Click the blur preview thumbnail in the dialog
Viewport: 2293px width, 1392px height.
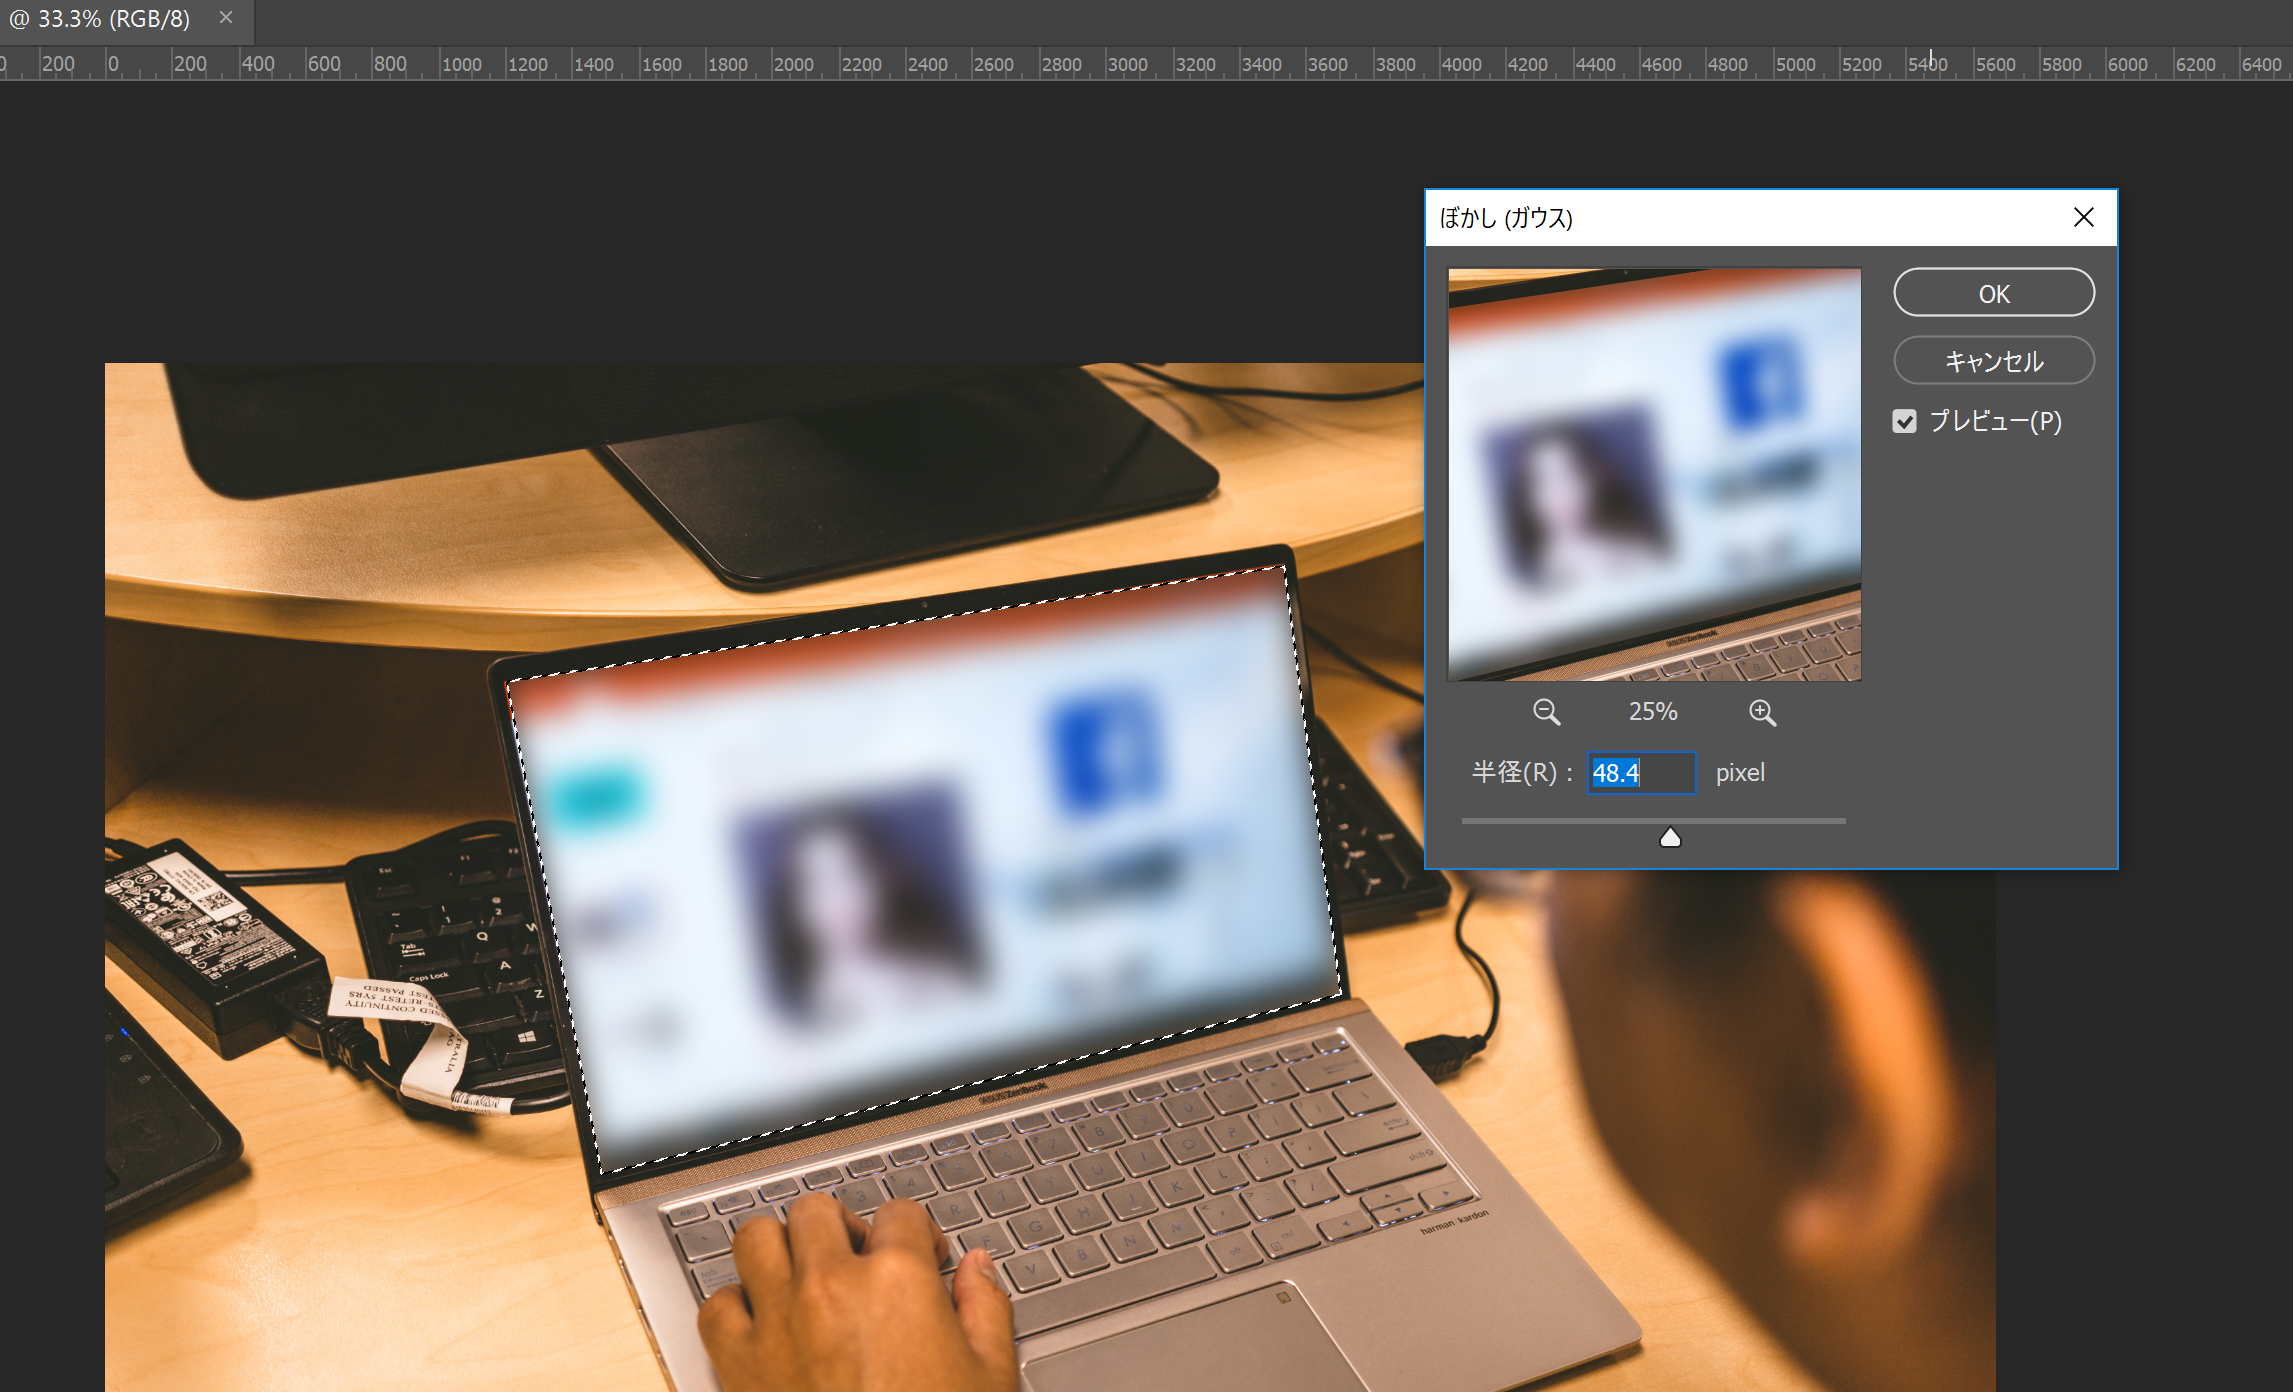[x=1654, y=474]
